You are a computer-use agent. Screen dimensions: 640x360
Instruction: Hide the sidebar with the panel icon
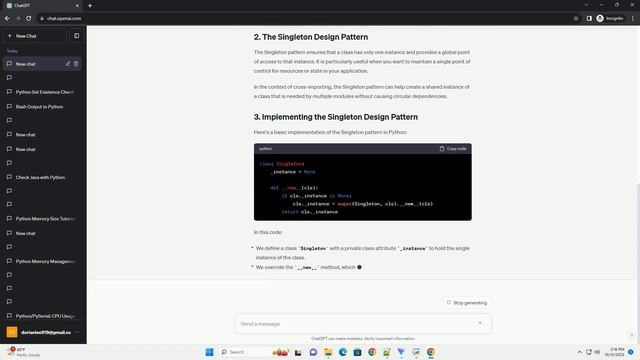click(77, 36)
